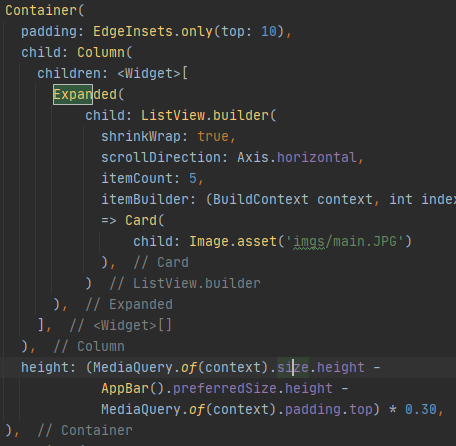Click the itemCount property
Image resolution: width=456 pixels, height=446 pixels.
coord(137,178)
